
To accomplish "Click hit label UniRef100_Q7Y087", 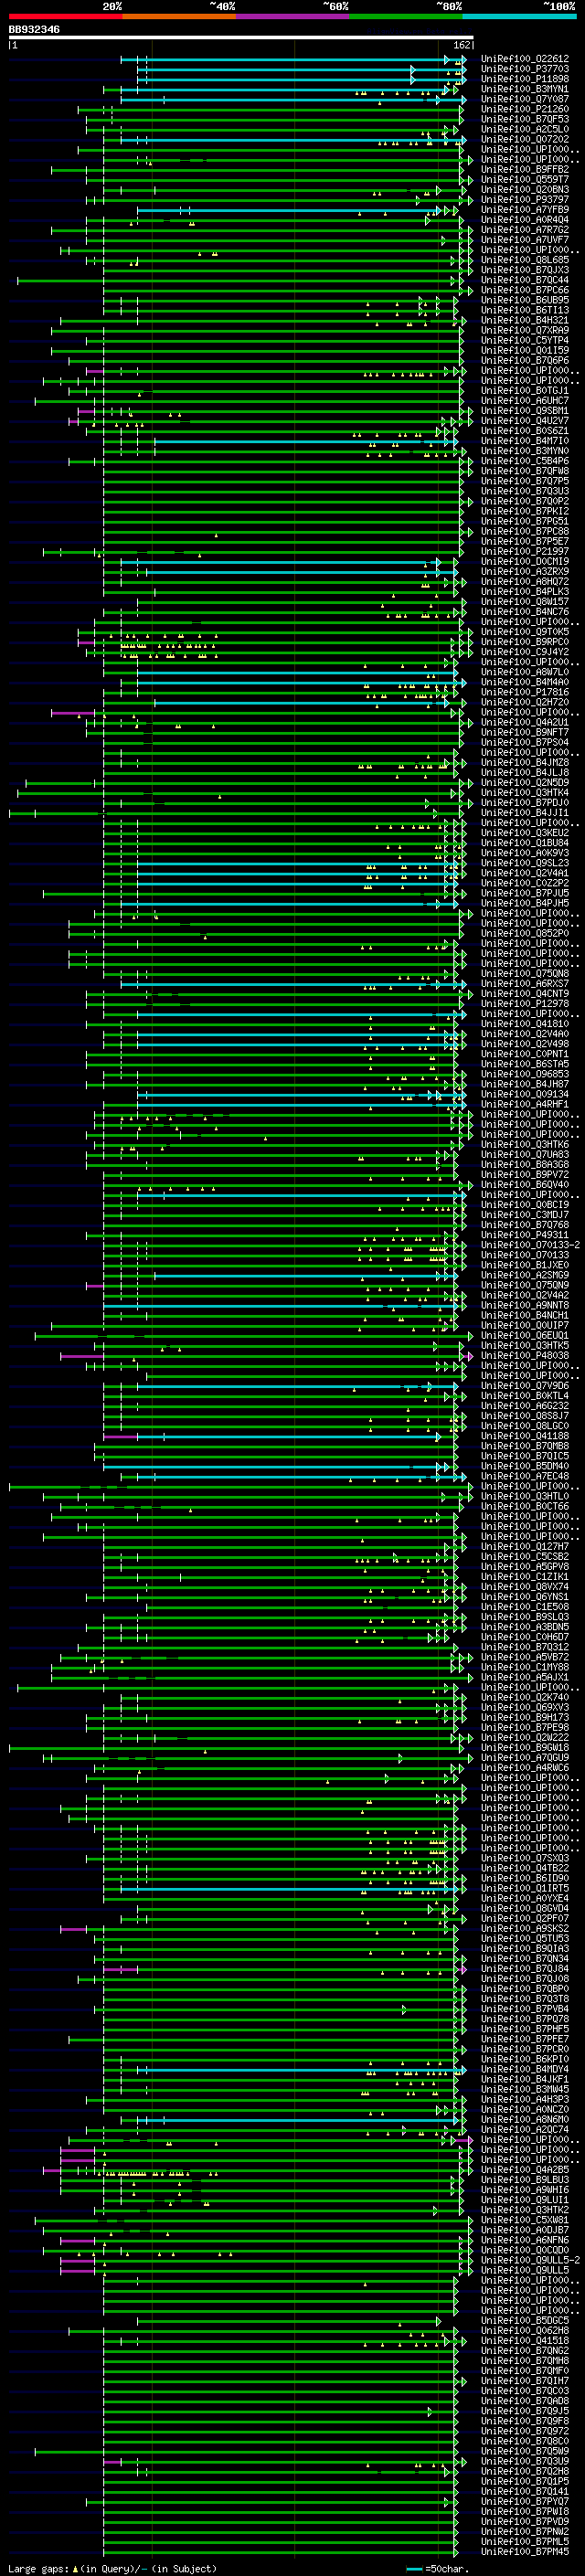I will pos(525,99).
